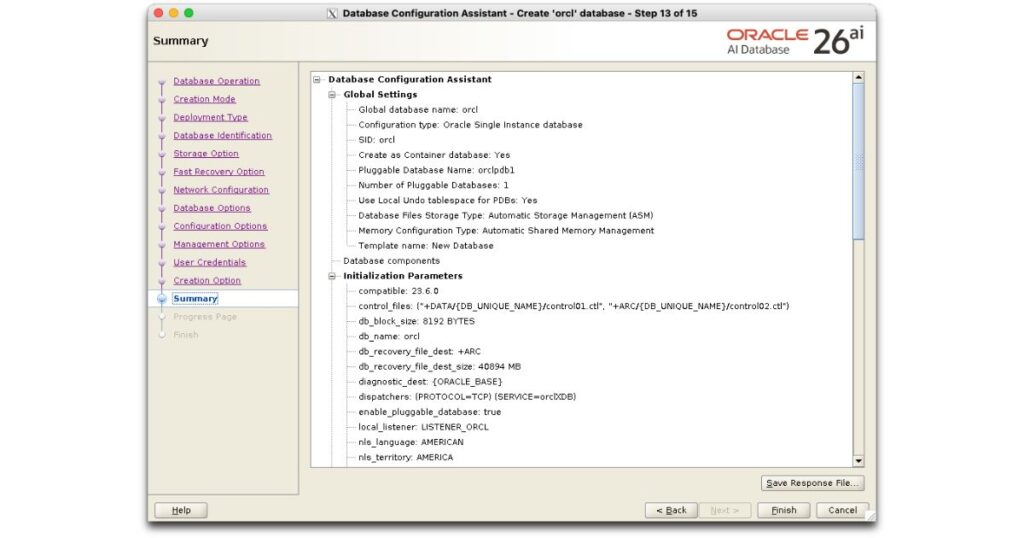Select the Database components tree row
Image resolution: width=1024 pixels, height=538 pixels.
pyautogui.click(x=391, y=261)
